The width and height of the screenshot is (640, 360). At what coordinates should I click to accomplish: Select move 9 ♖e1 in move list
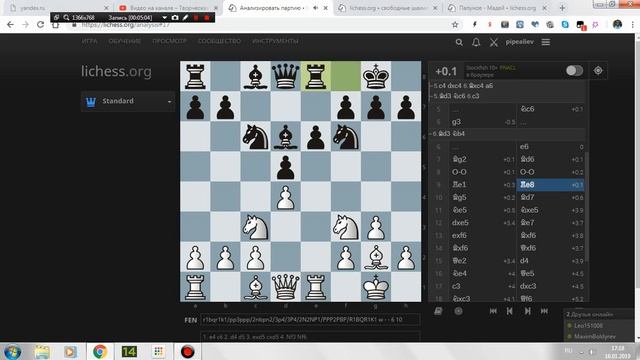(482, 184)
